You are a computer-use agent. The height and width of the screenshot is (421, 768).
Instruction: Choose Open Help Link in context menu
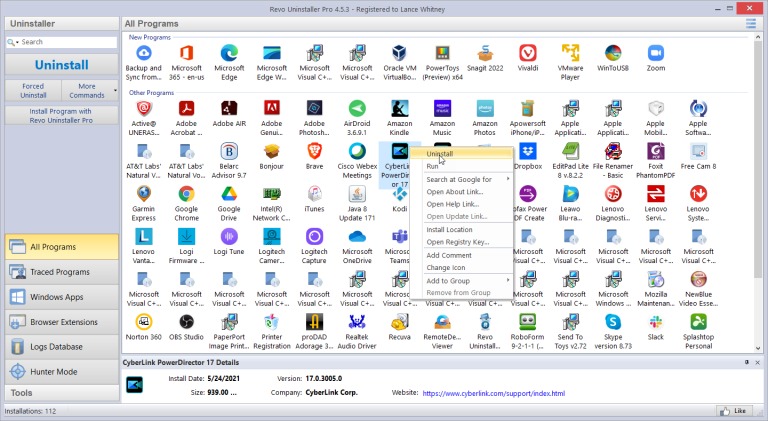(462, 204)
